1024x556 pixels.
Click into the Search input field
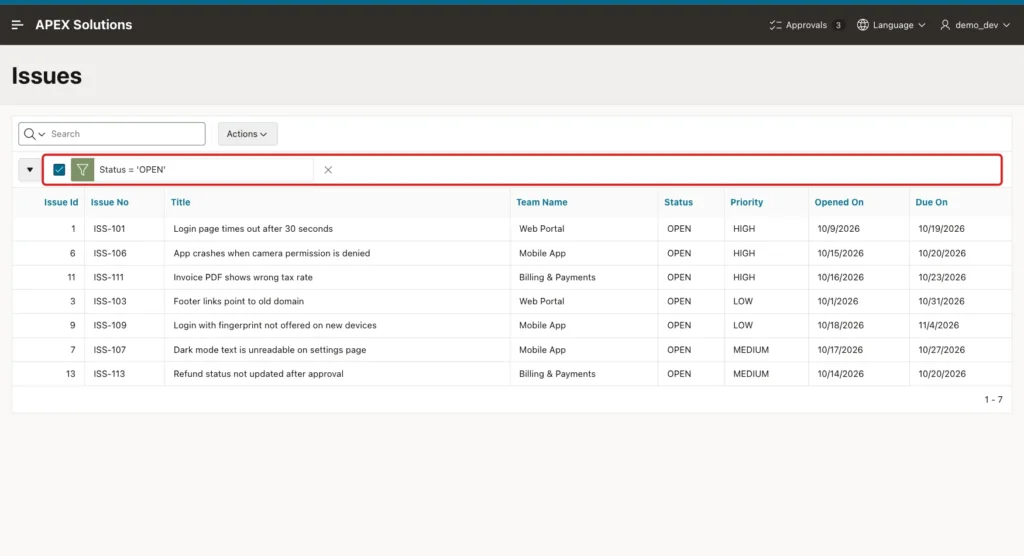(126, 134)
